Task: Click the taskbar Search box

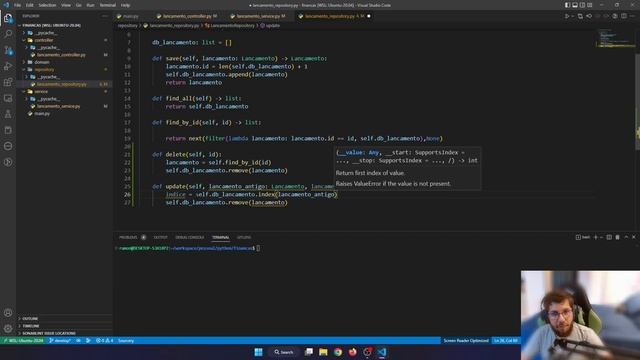Action: (x=284, y=352)
